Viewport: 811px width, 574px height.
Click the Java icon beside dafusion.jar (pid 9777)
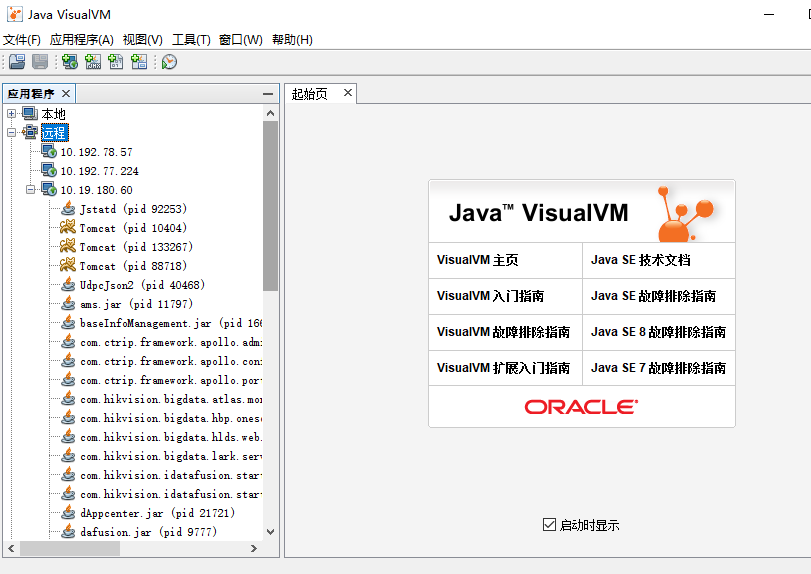click(x=68, y=532)
